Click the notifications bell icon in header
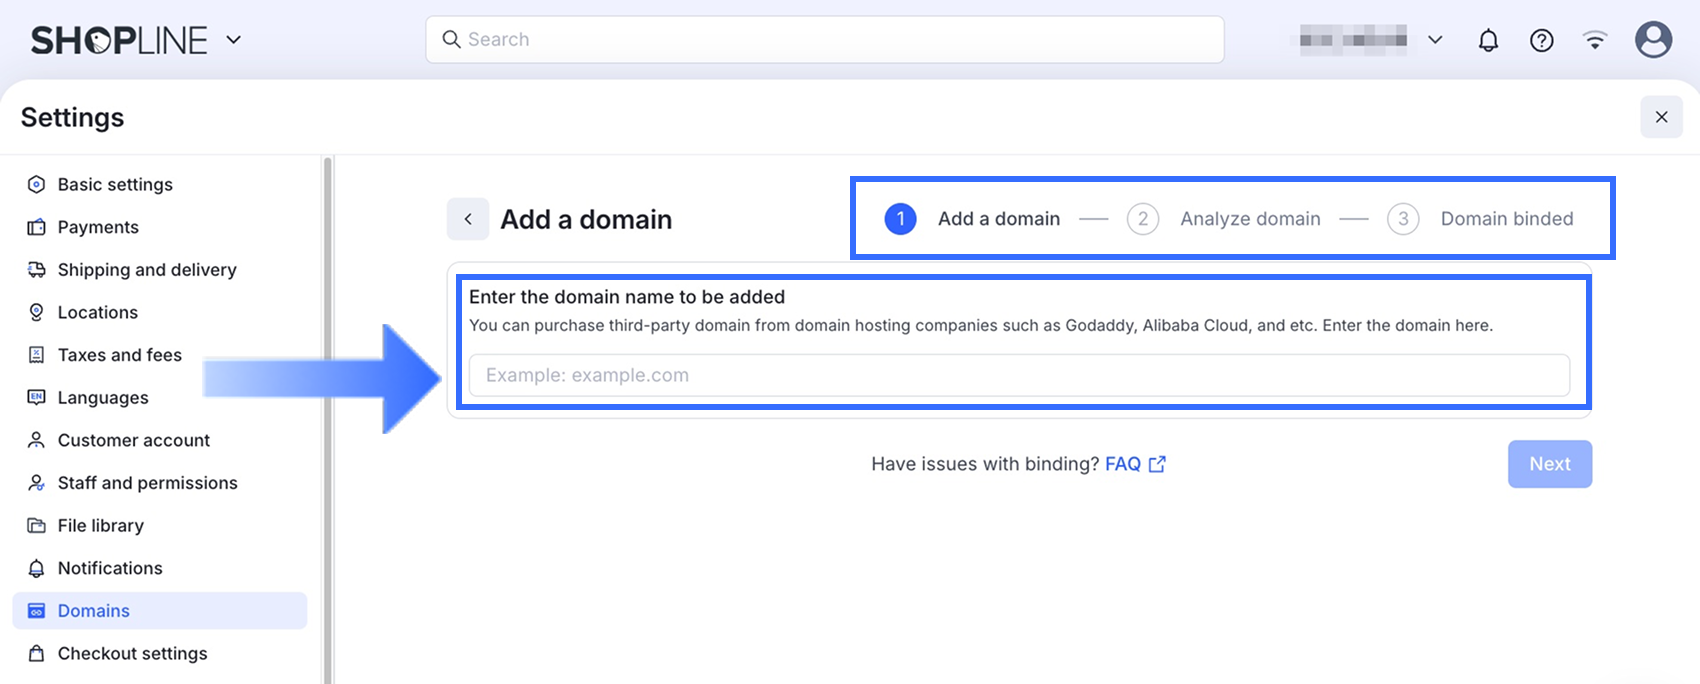The width and height of the screenshot is (1700, 684). click(1488, 40)
